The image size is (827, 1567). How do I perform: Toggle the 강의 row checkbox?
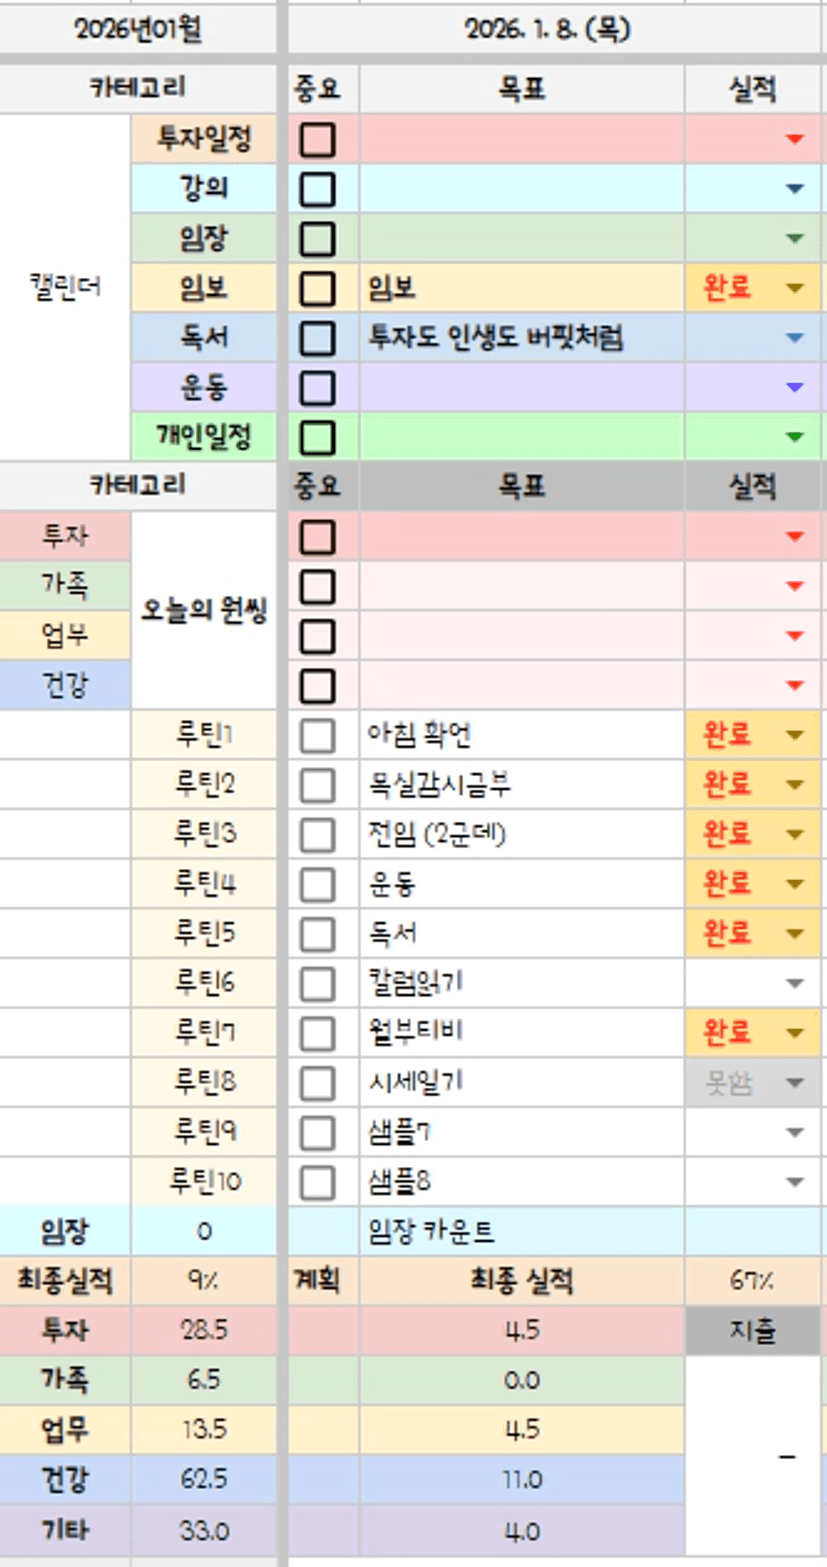[317, 190]
